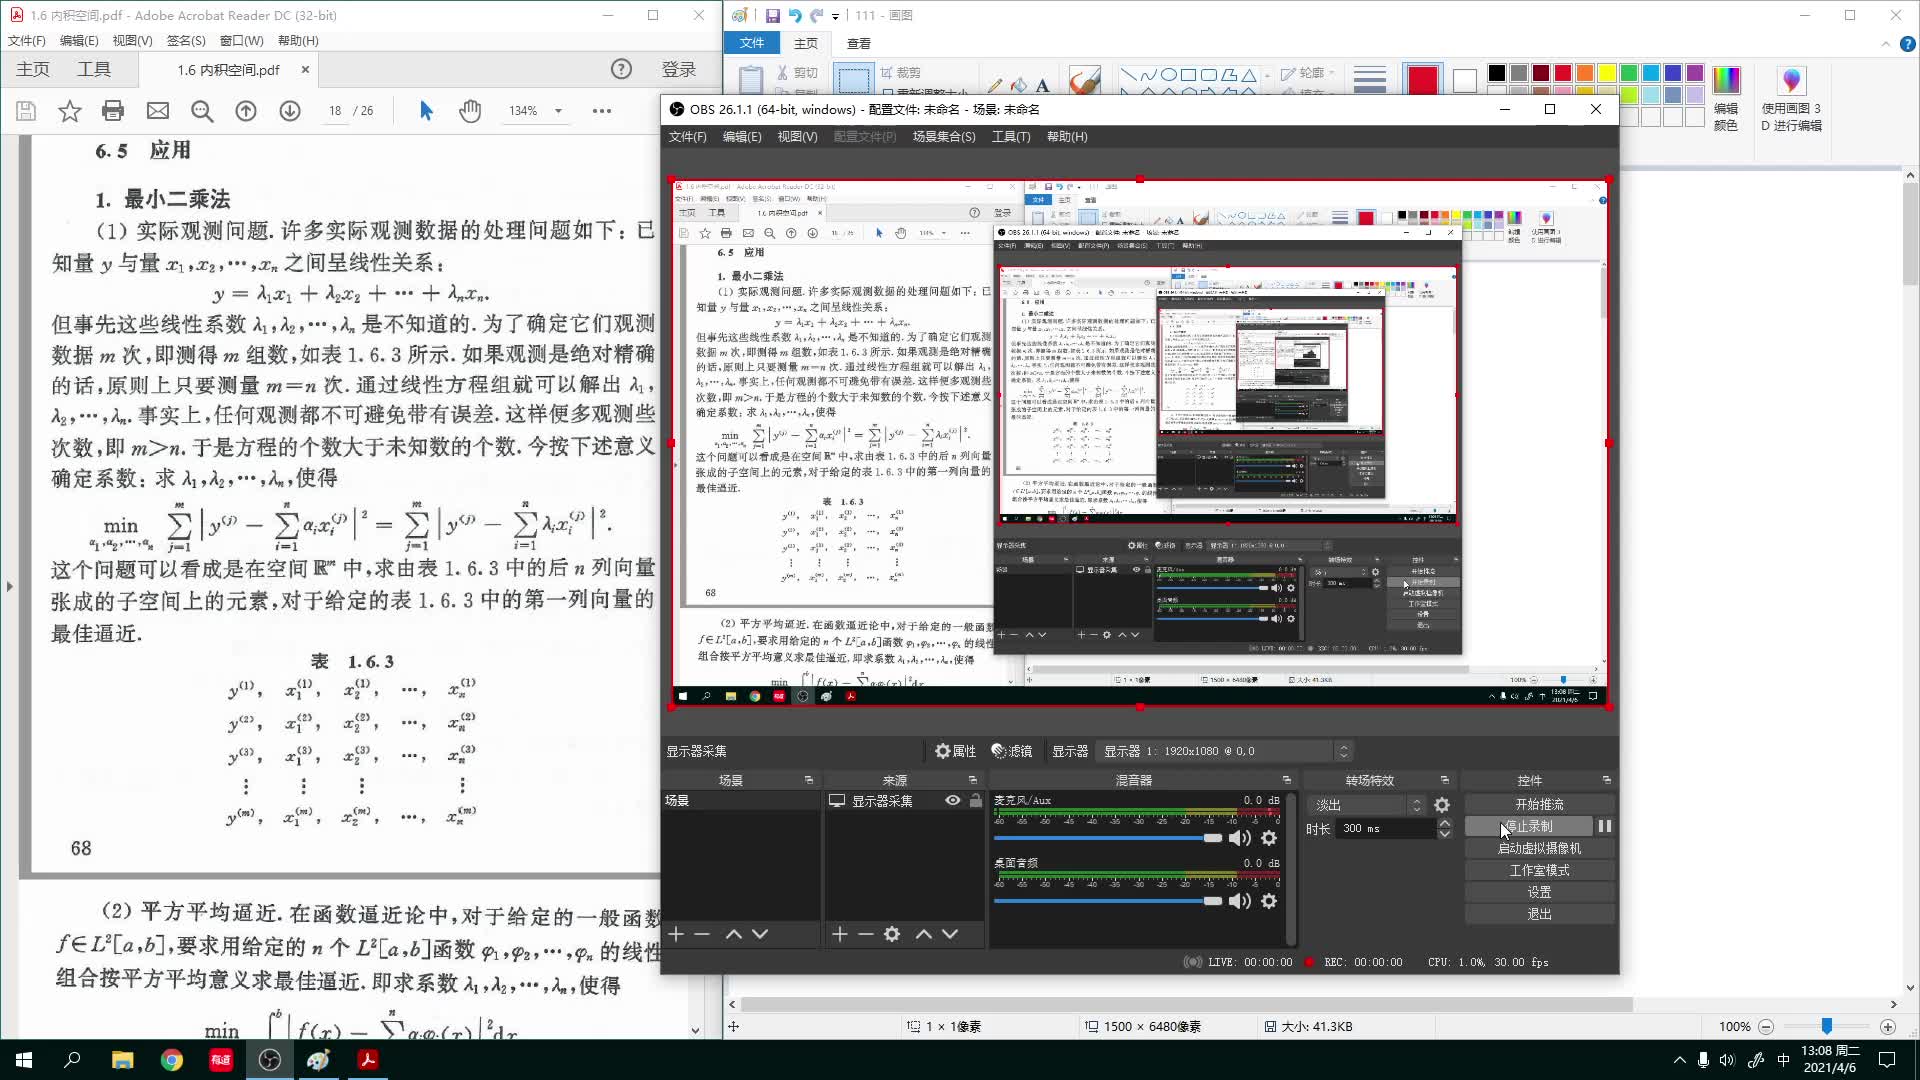Open transition properties gear beside 淡出
1920x1080 pixels.
(1442, 805)
